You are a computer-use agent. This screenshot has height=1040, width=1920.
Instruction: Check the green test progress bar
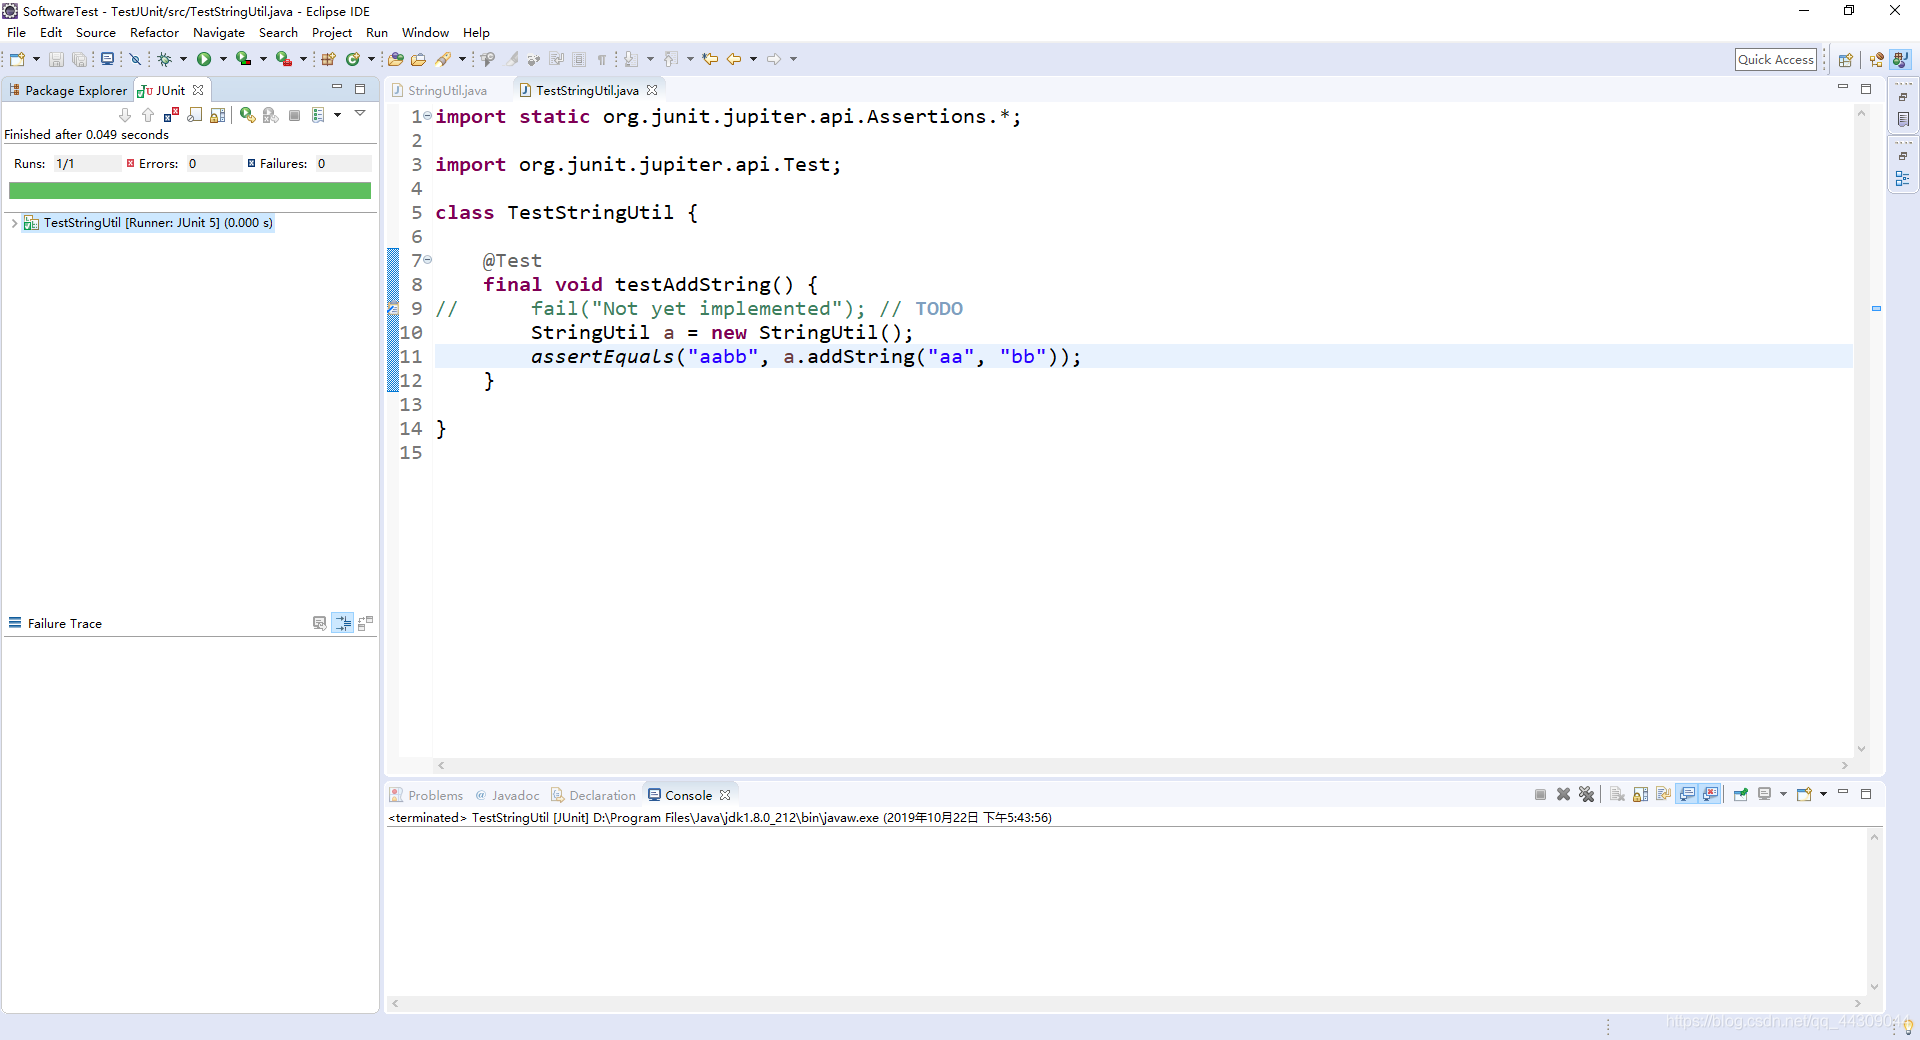190,190
